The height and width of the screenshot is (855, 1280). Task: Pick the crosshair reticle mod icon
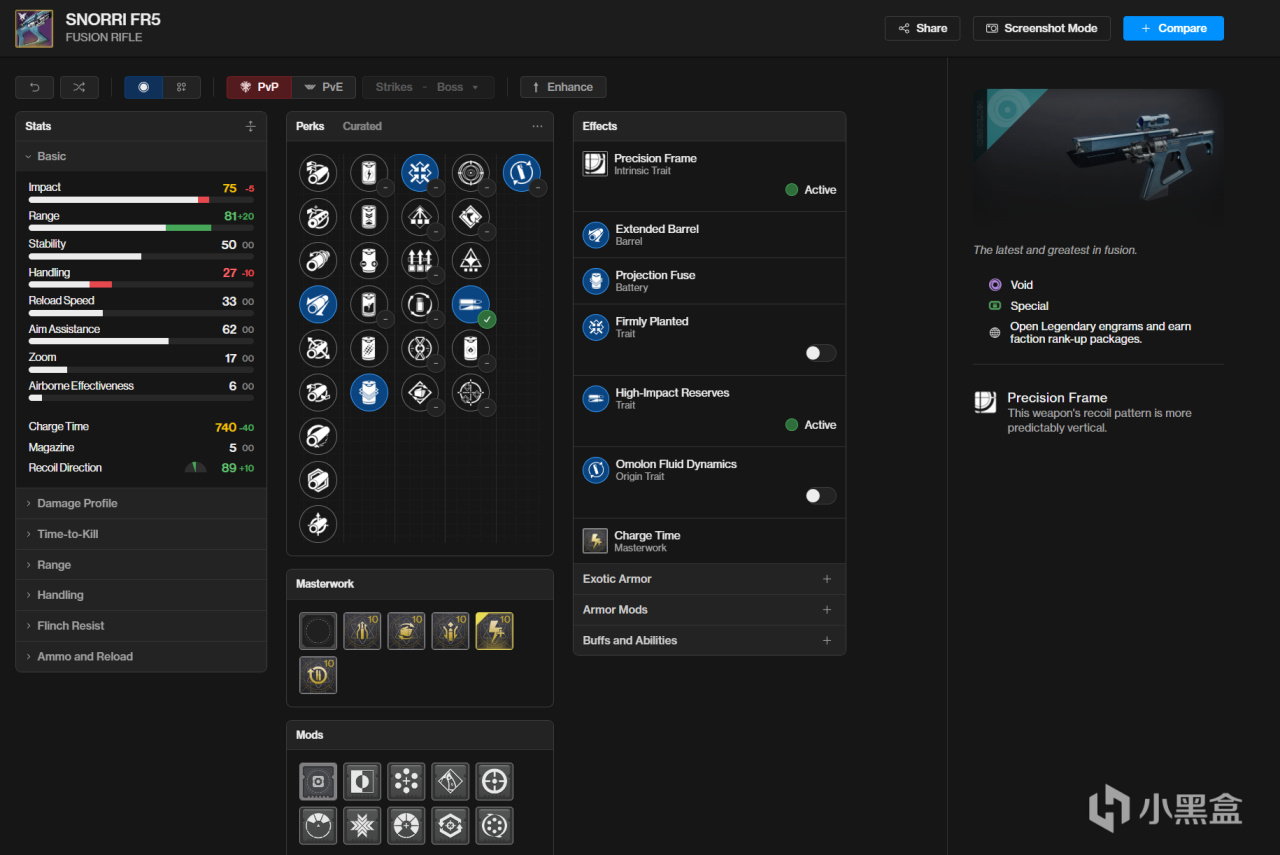click(494, 782)
